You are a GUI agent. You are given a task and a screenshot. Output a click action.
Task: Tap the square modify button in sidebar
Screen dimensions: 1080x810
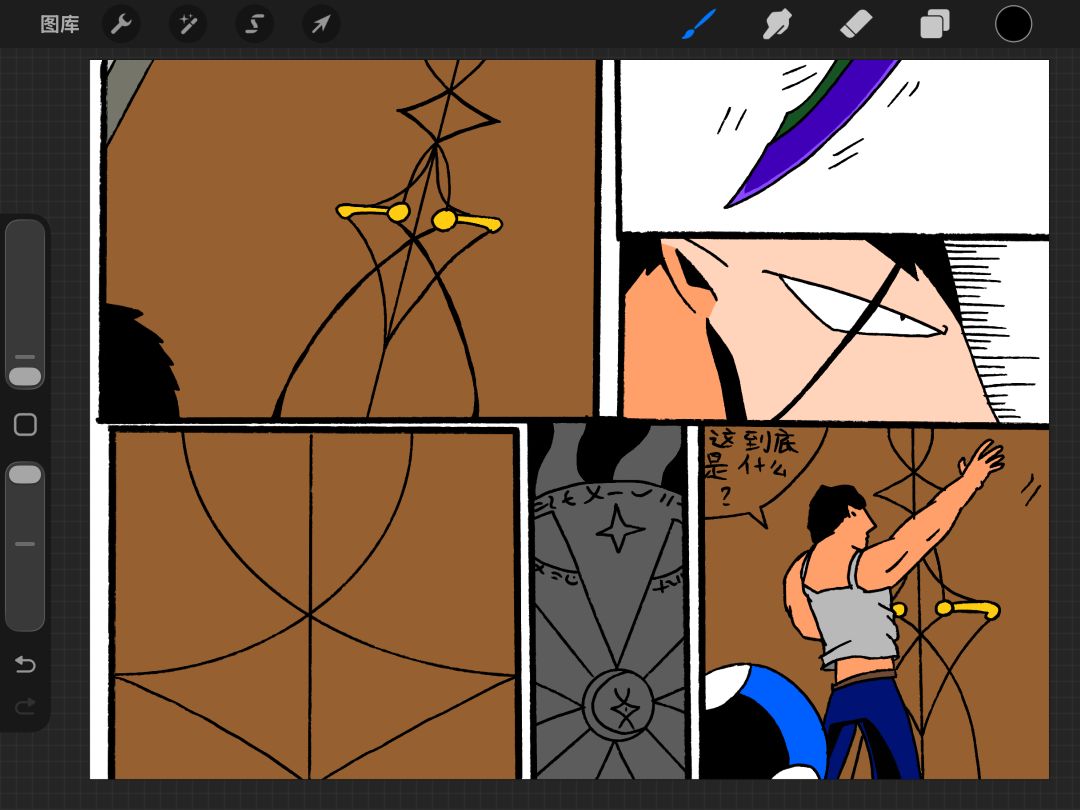click(25, 424)
